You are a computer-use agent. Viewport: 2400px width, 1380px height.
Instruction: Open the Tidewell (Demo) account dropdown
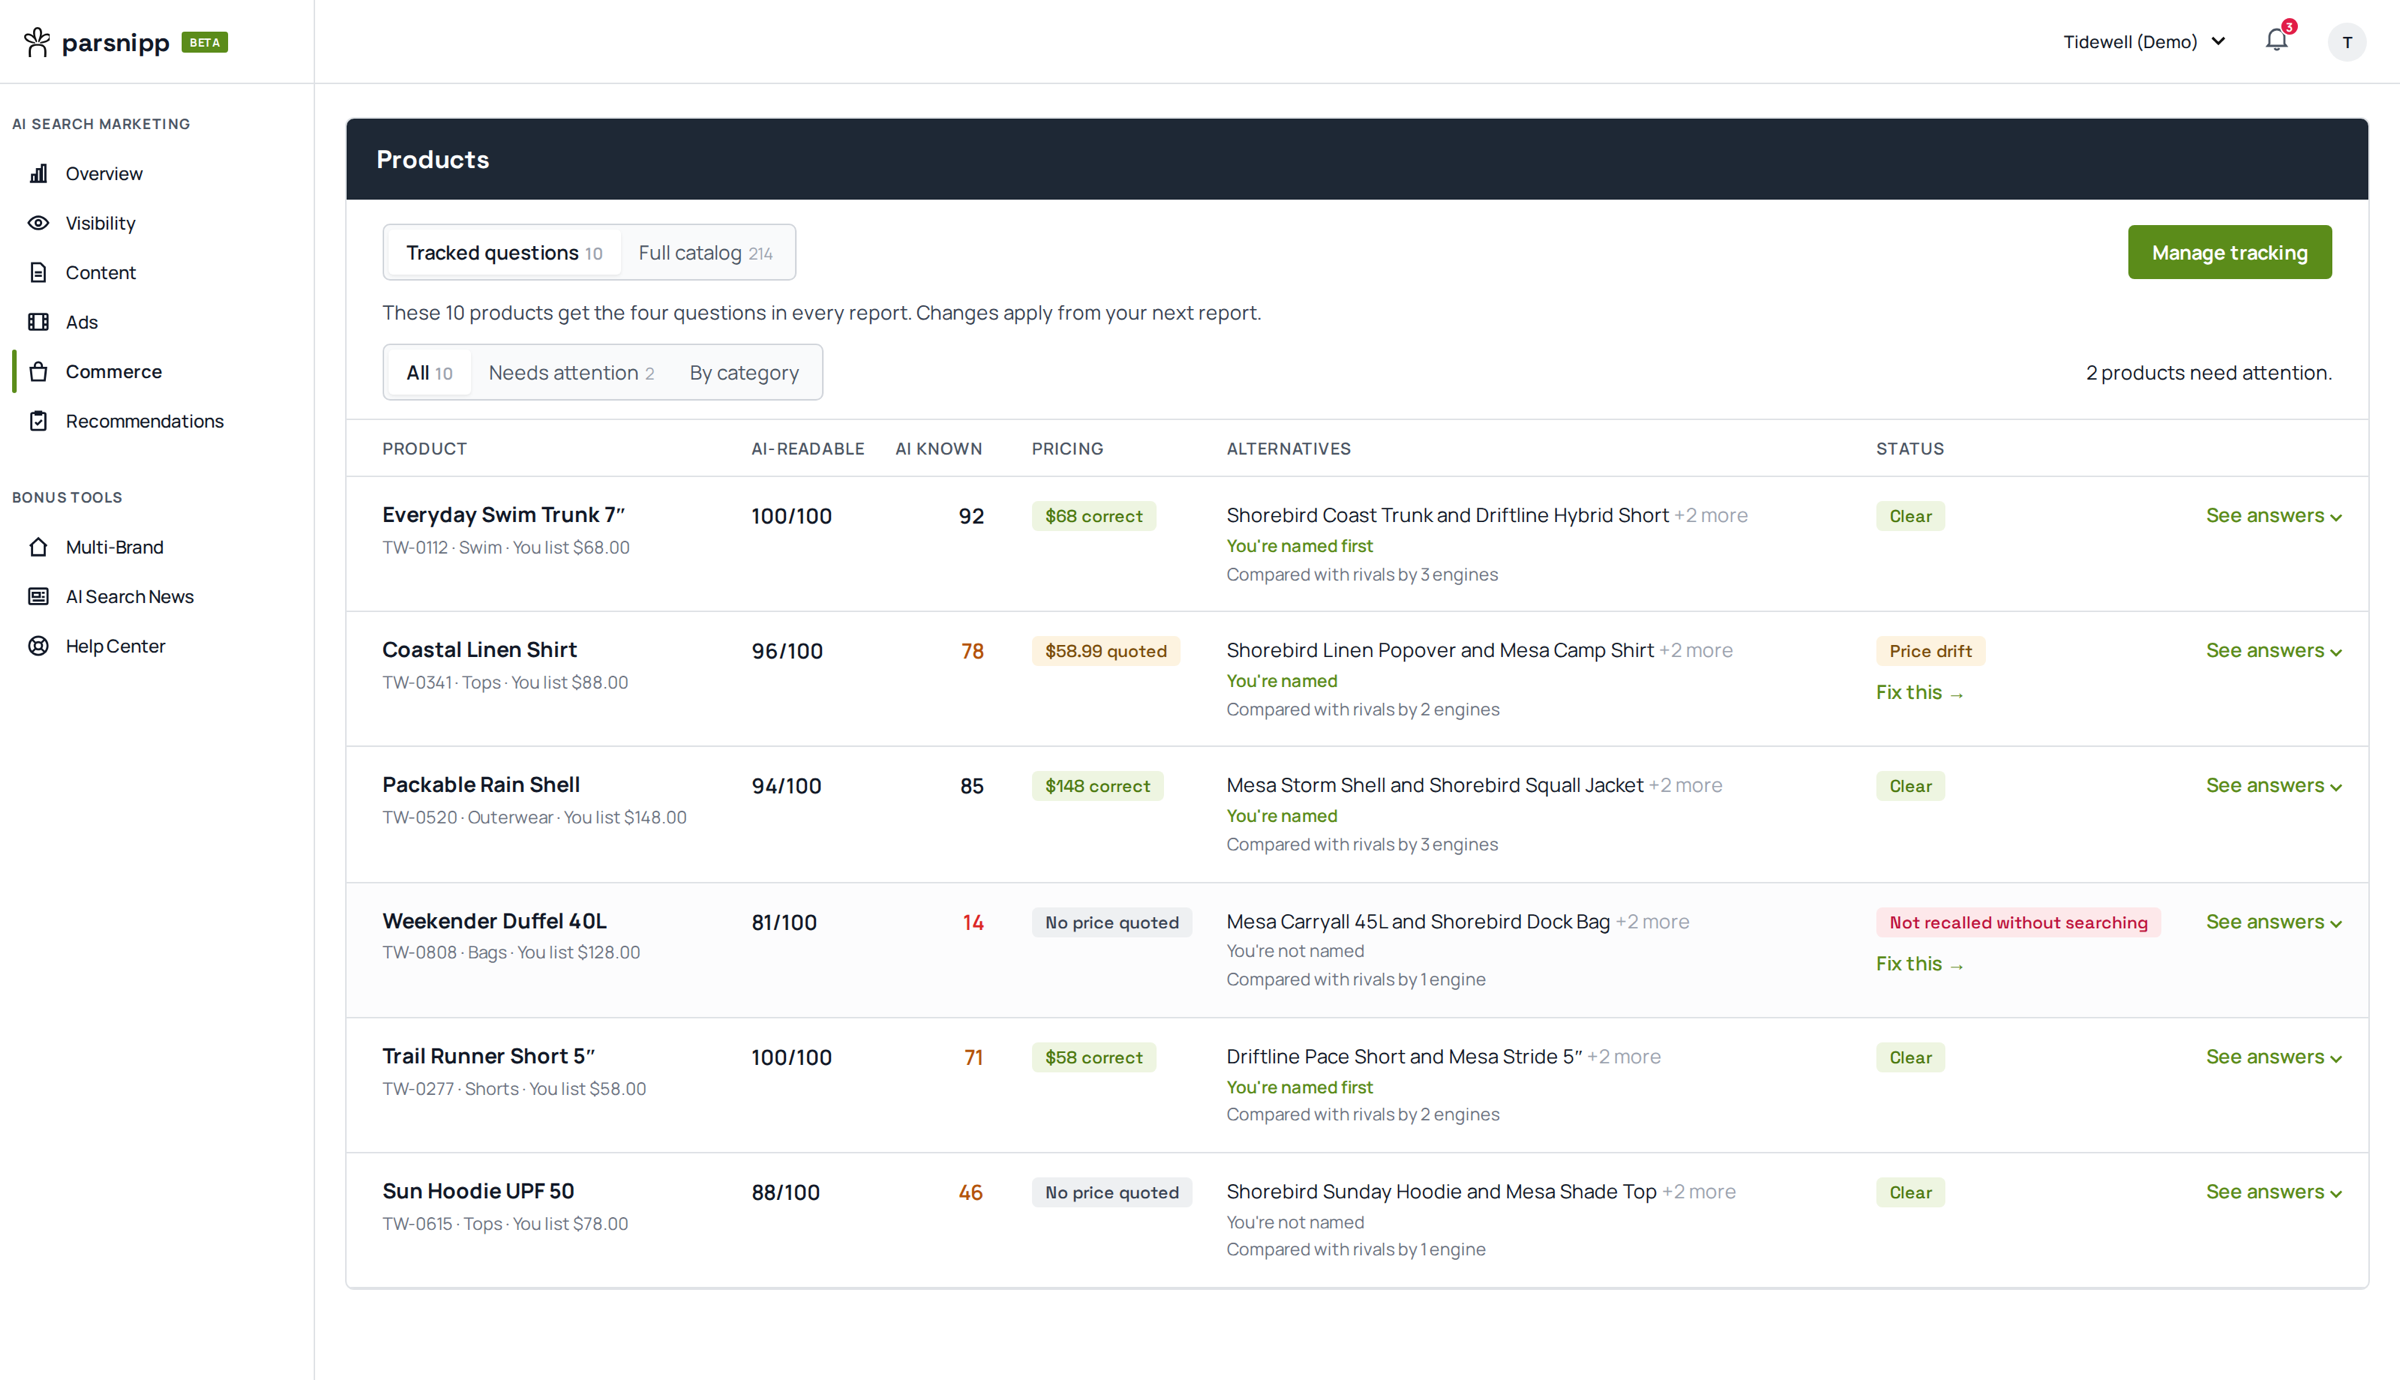click(2144, 42)
